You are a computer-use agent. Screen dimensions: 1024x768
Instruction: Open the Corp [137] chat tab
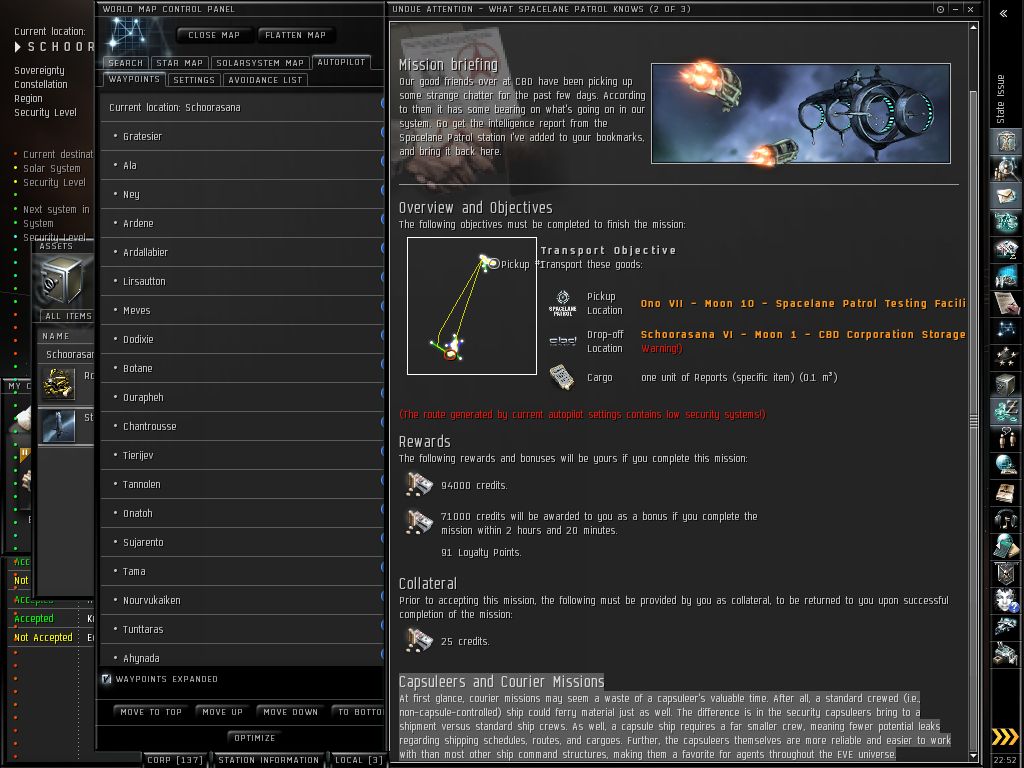(175, 760)
